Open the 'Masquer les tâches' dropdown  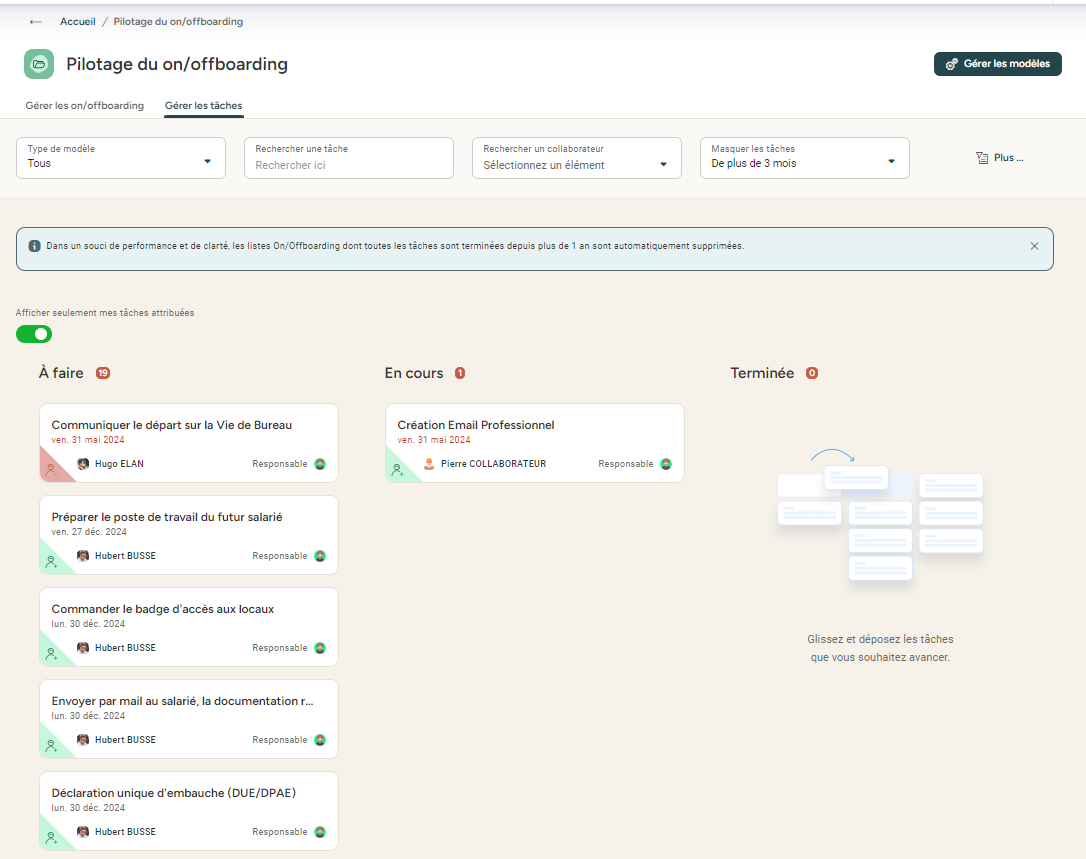(804, 158)
